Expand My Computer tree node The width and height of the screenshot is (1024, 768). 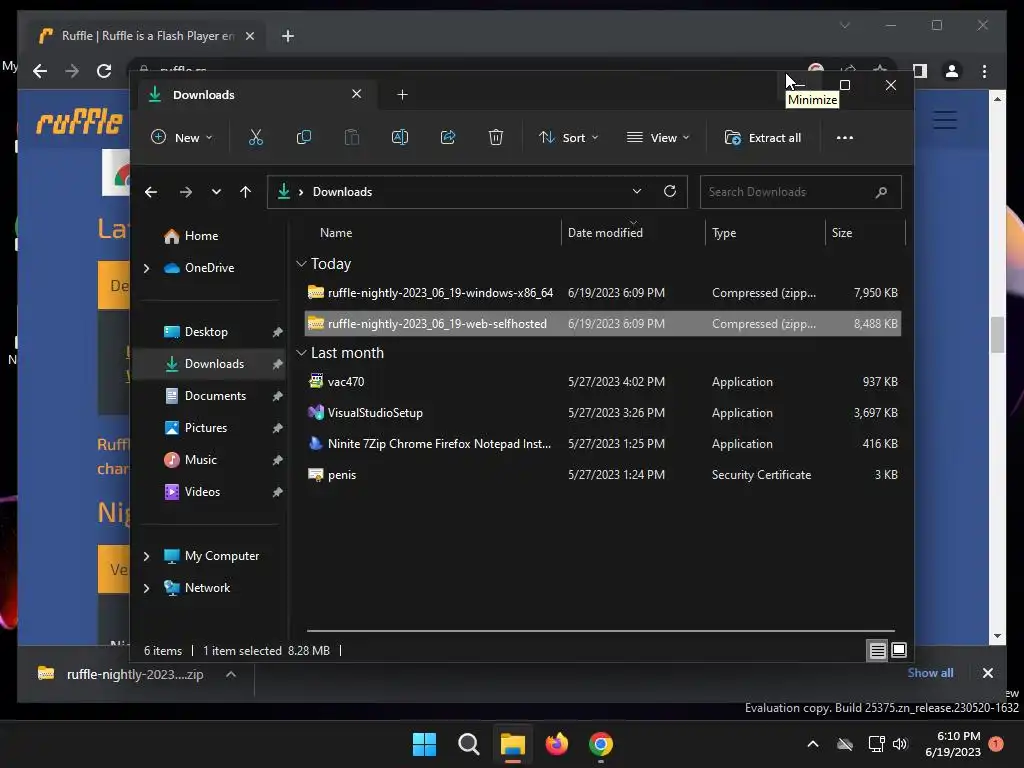coord(146,556)
